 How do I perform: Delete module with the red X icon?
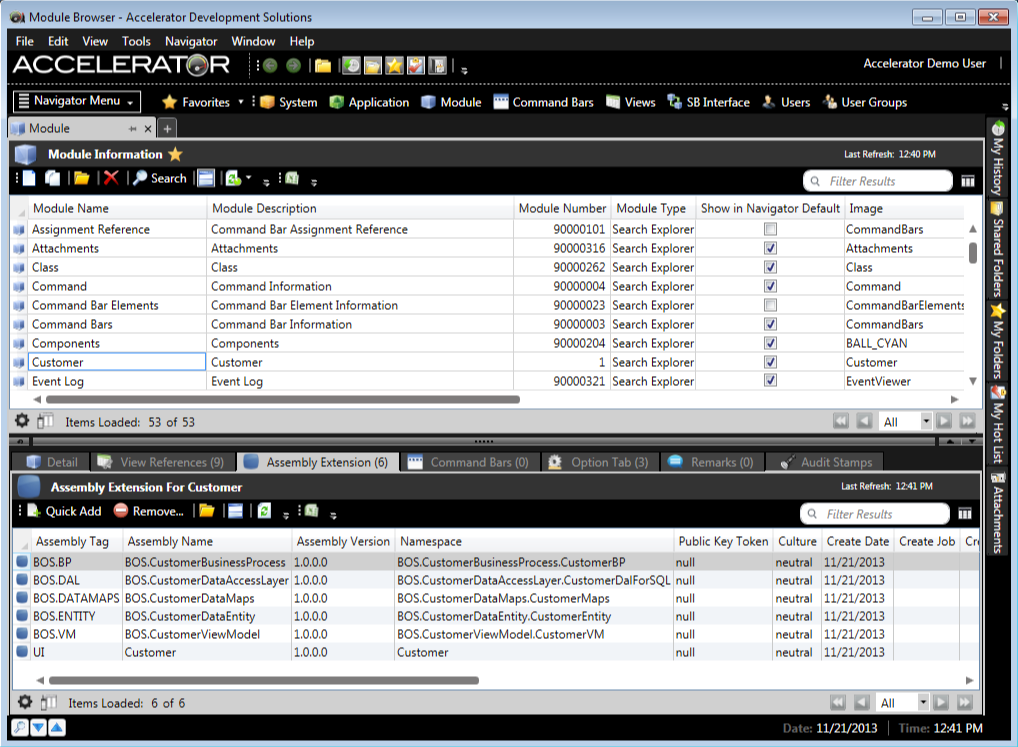tap(111, 178)
